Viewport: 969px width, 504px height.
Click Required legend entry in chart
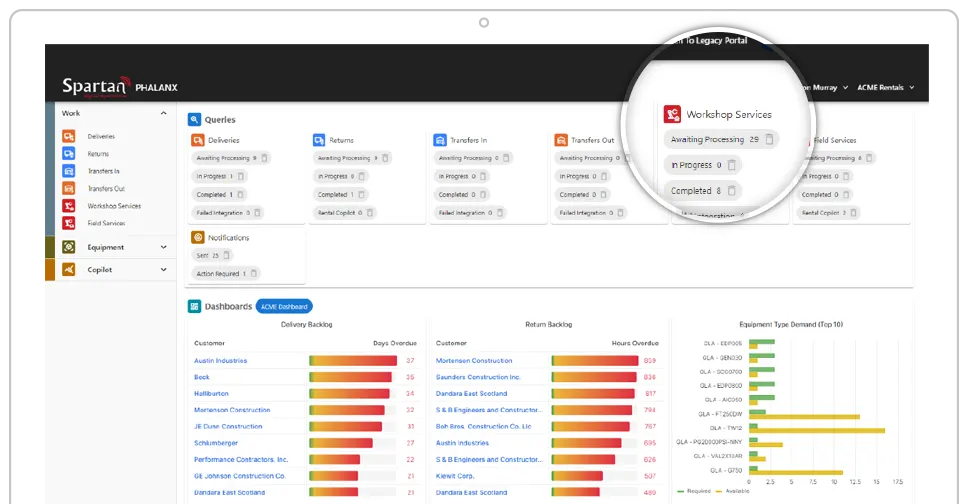tap(694, 491)
